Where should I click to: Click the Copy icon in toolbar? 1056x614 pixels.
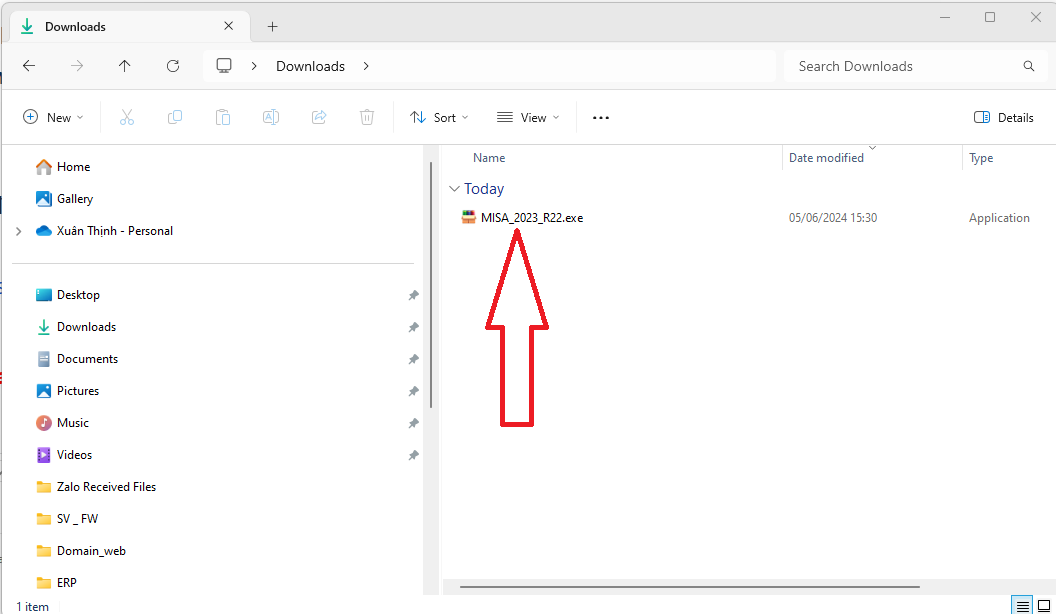tap(175, 117)
